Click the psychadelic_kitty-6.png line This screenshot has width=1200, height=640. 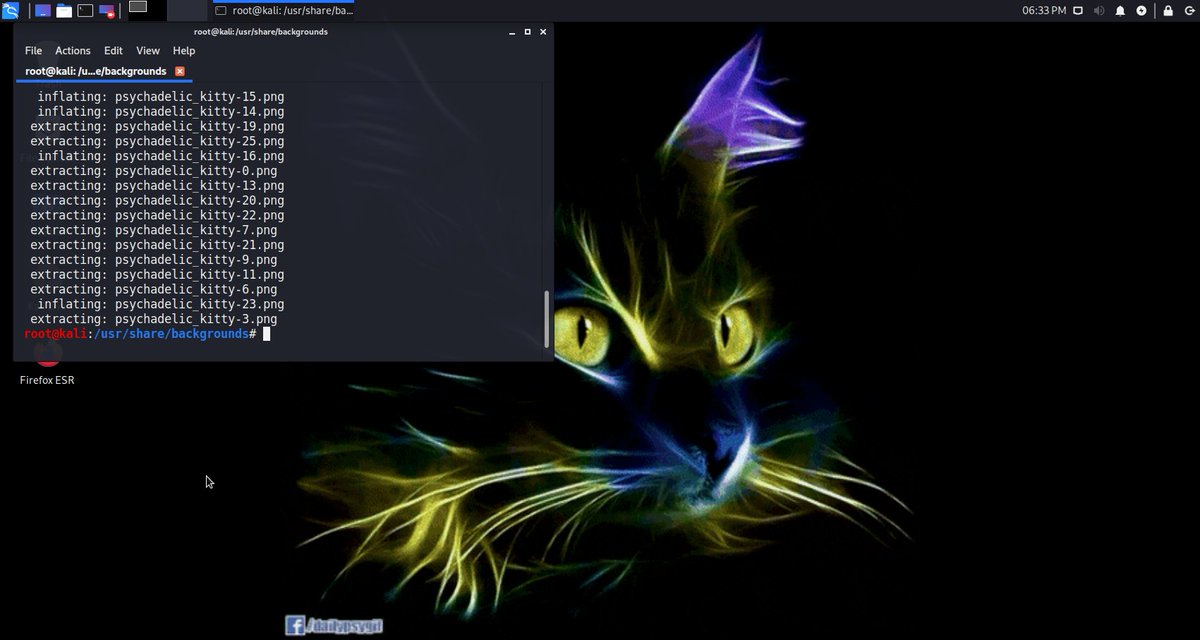pyautogui.click(x=153, y=289)
